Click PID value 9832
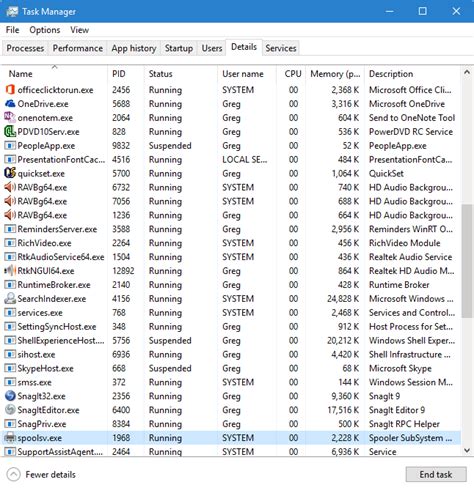Image resolution: width=474 pixels, height=493 pixels. 121,146
